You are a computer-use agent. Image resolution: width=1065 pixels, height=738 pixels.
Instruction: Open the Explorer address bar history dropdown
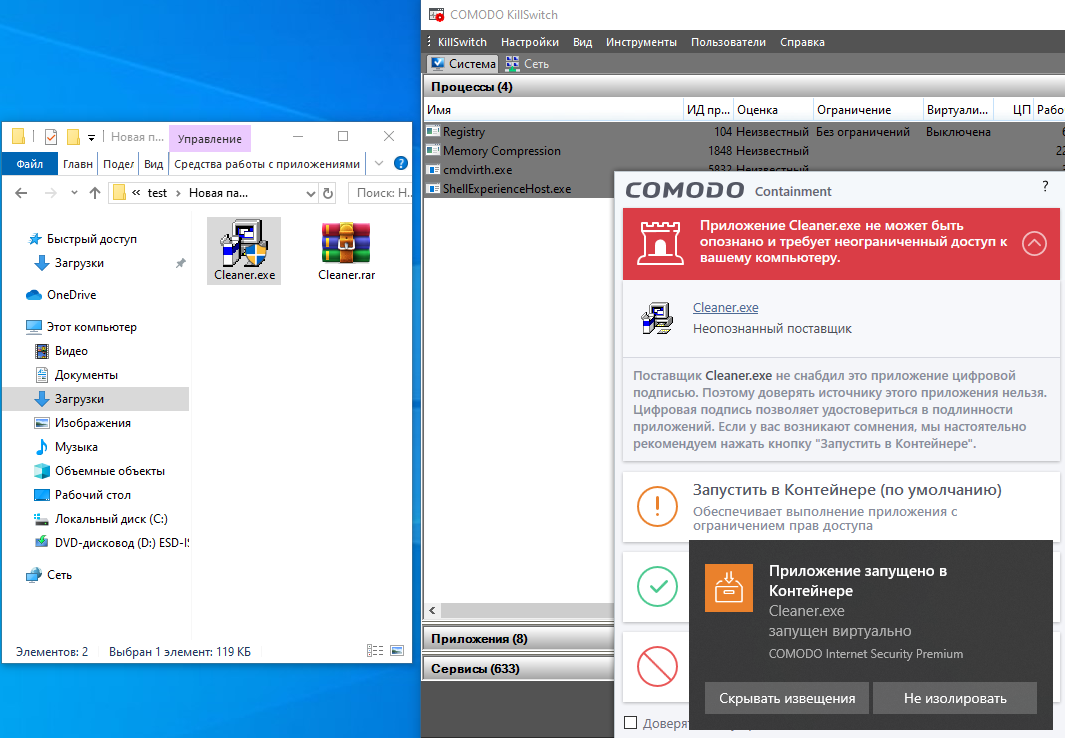tap(310, 193)
